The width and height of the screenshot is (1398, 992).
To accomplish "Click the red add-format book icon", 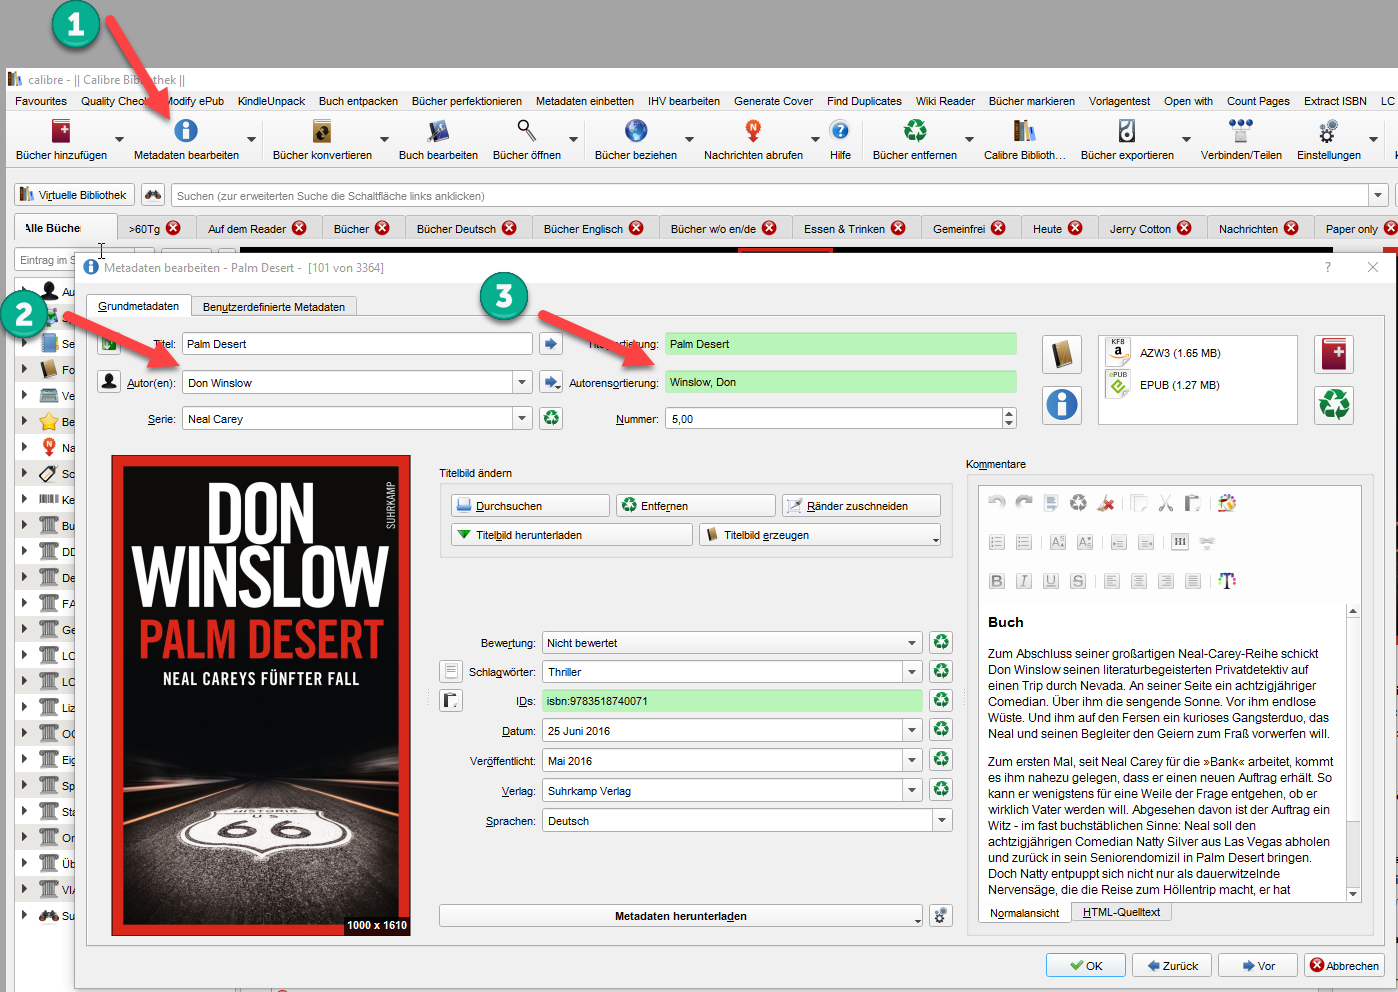I will (1334, 354).
